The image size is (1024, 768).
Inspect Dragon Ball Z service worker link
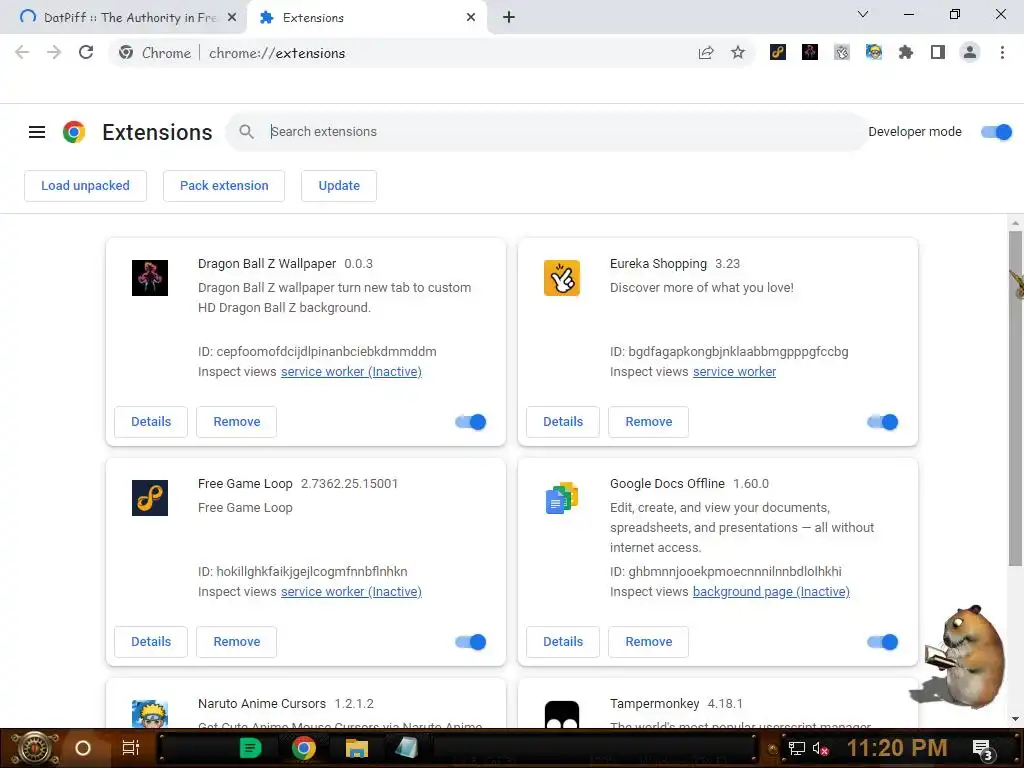[351, 372]
